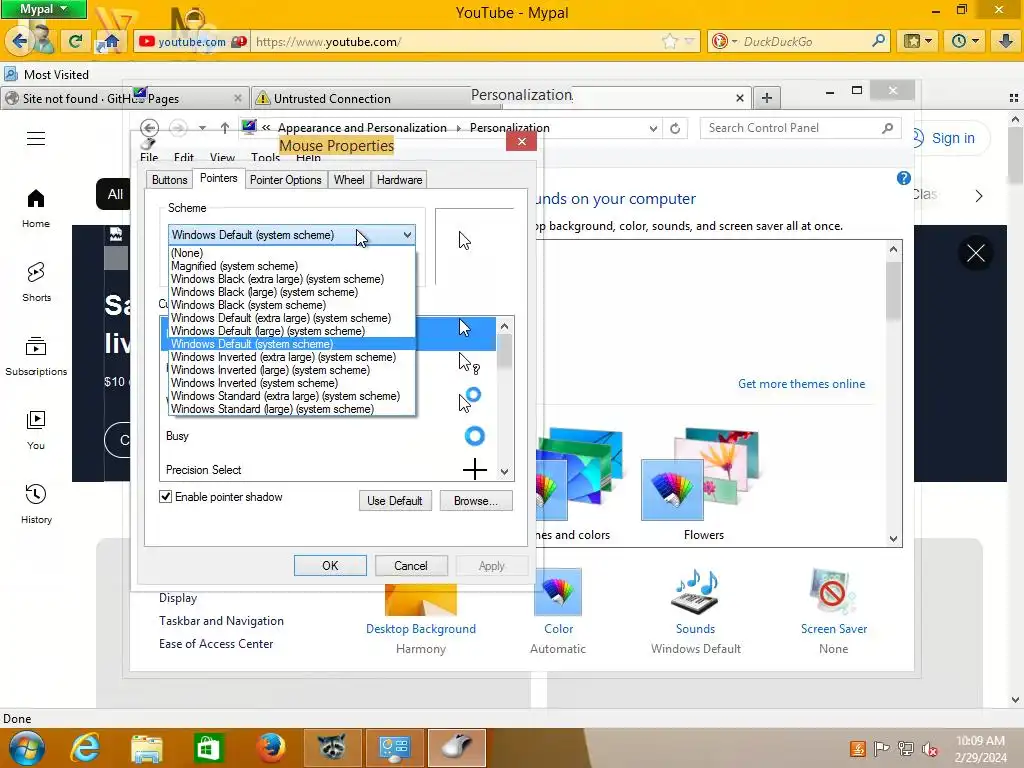Open a new tab with plus button

coord(767,98)
